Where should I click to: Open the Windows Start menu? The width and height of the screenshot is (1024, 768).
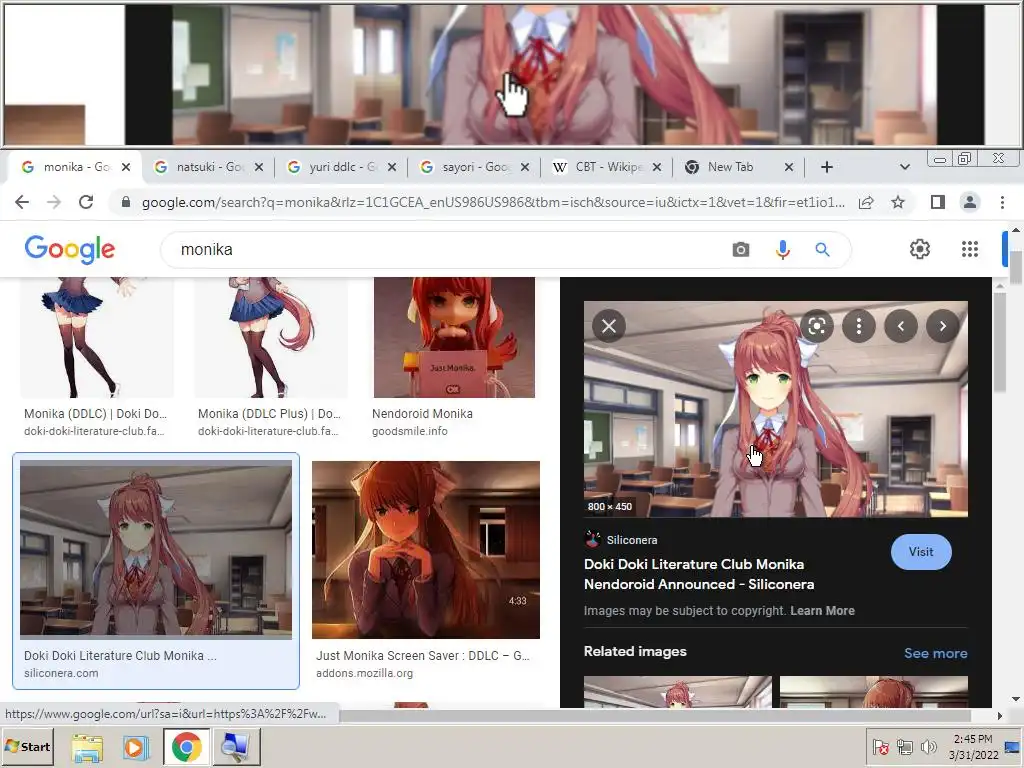point(28,746)
